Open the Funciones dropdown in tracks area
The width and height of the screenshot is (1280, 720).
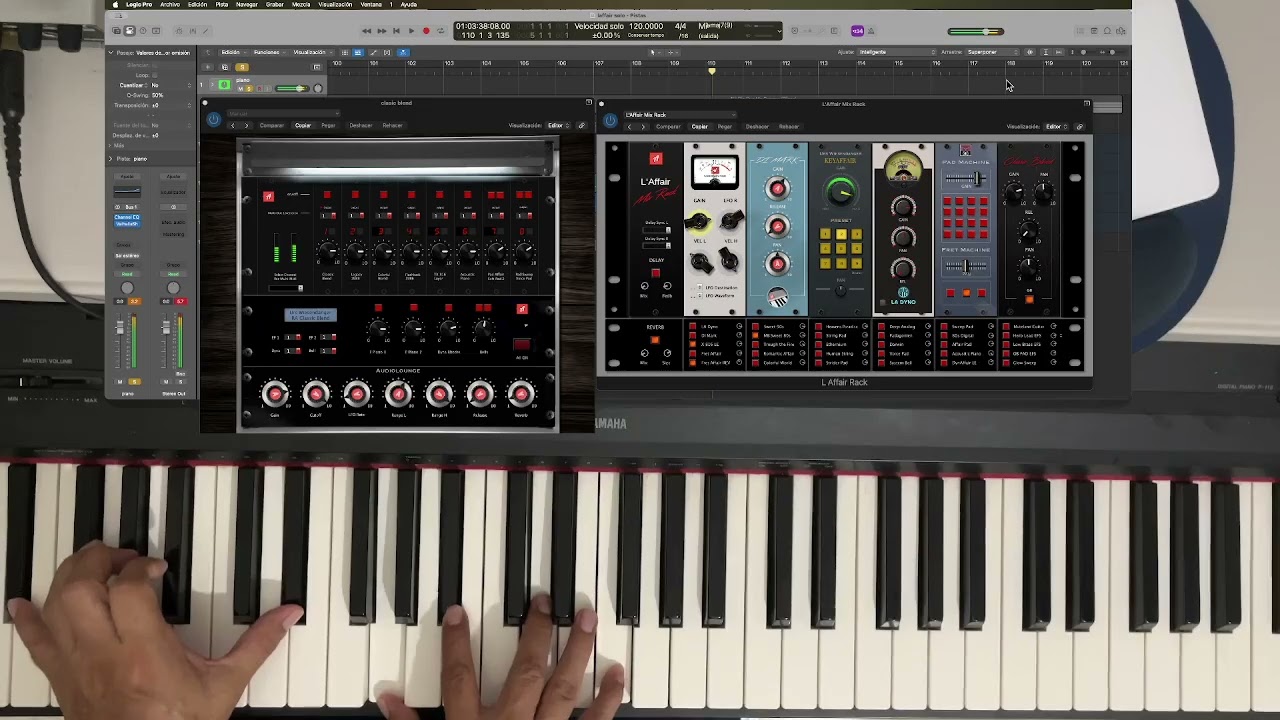269,52
